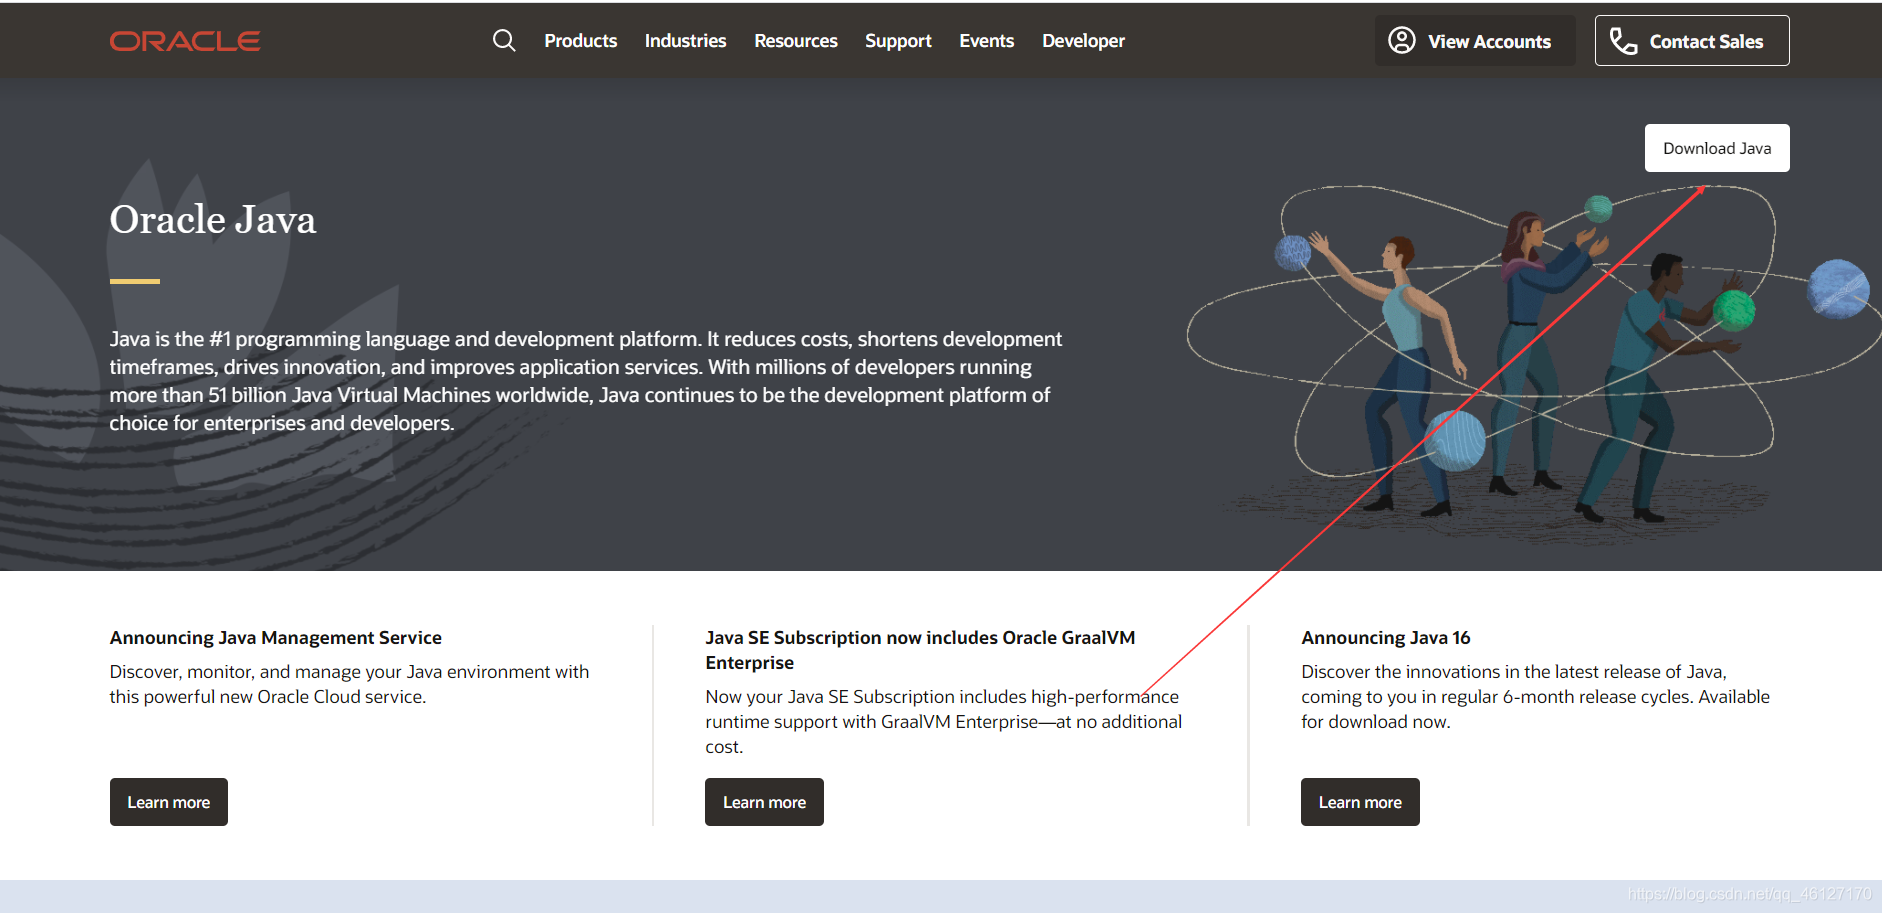1882x913 pixels.
Task: Open the search magnifier icon
Action: (x=504, y=40)
